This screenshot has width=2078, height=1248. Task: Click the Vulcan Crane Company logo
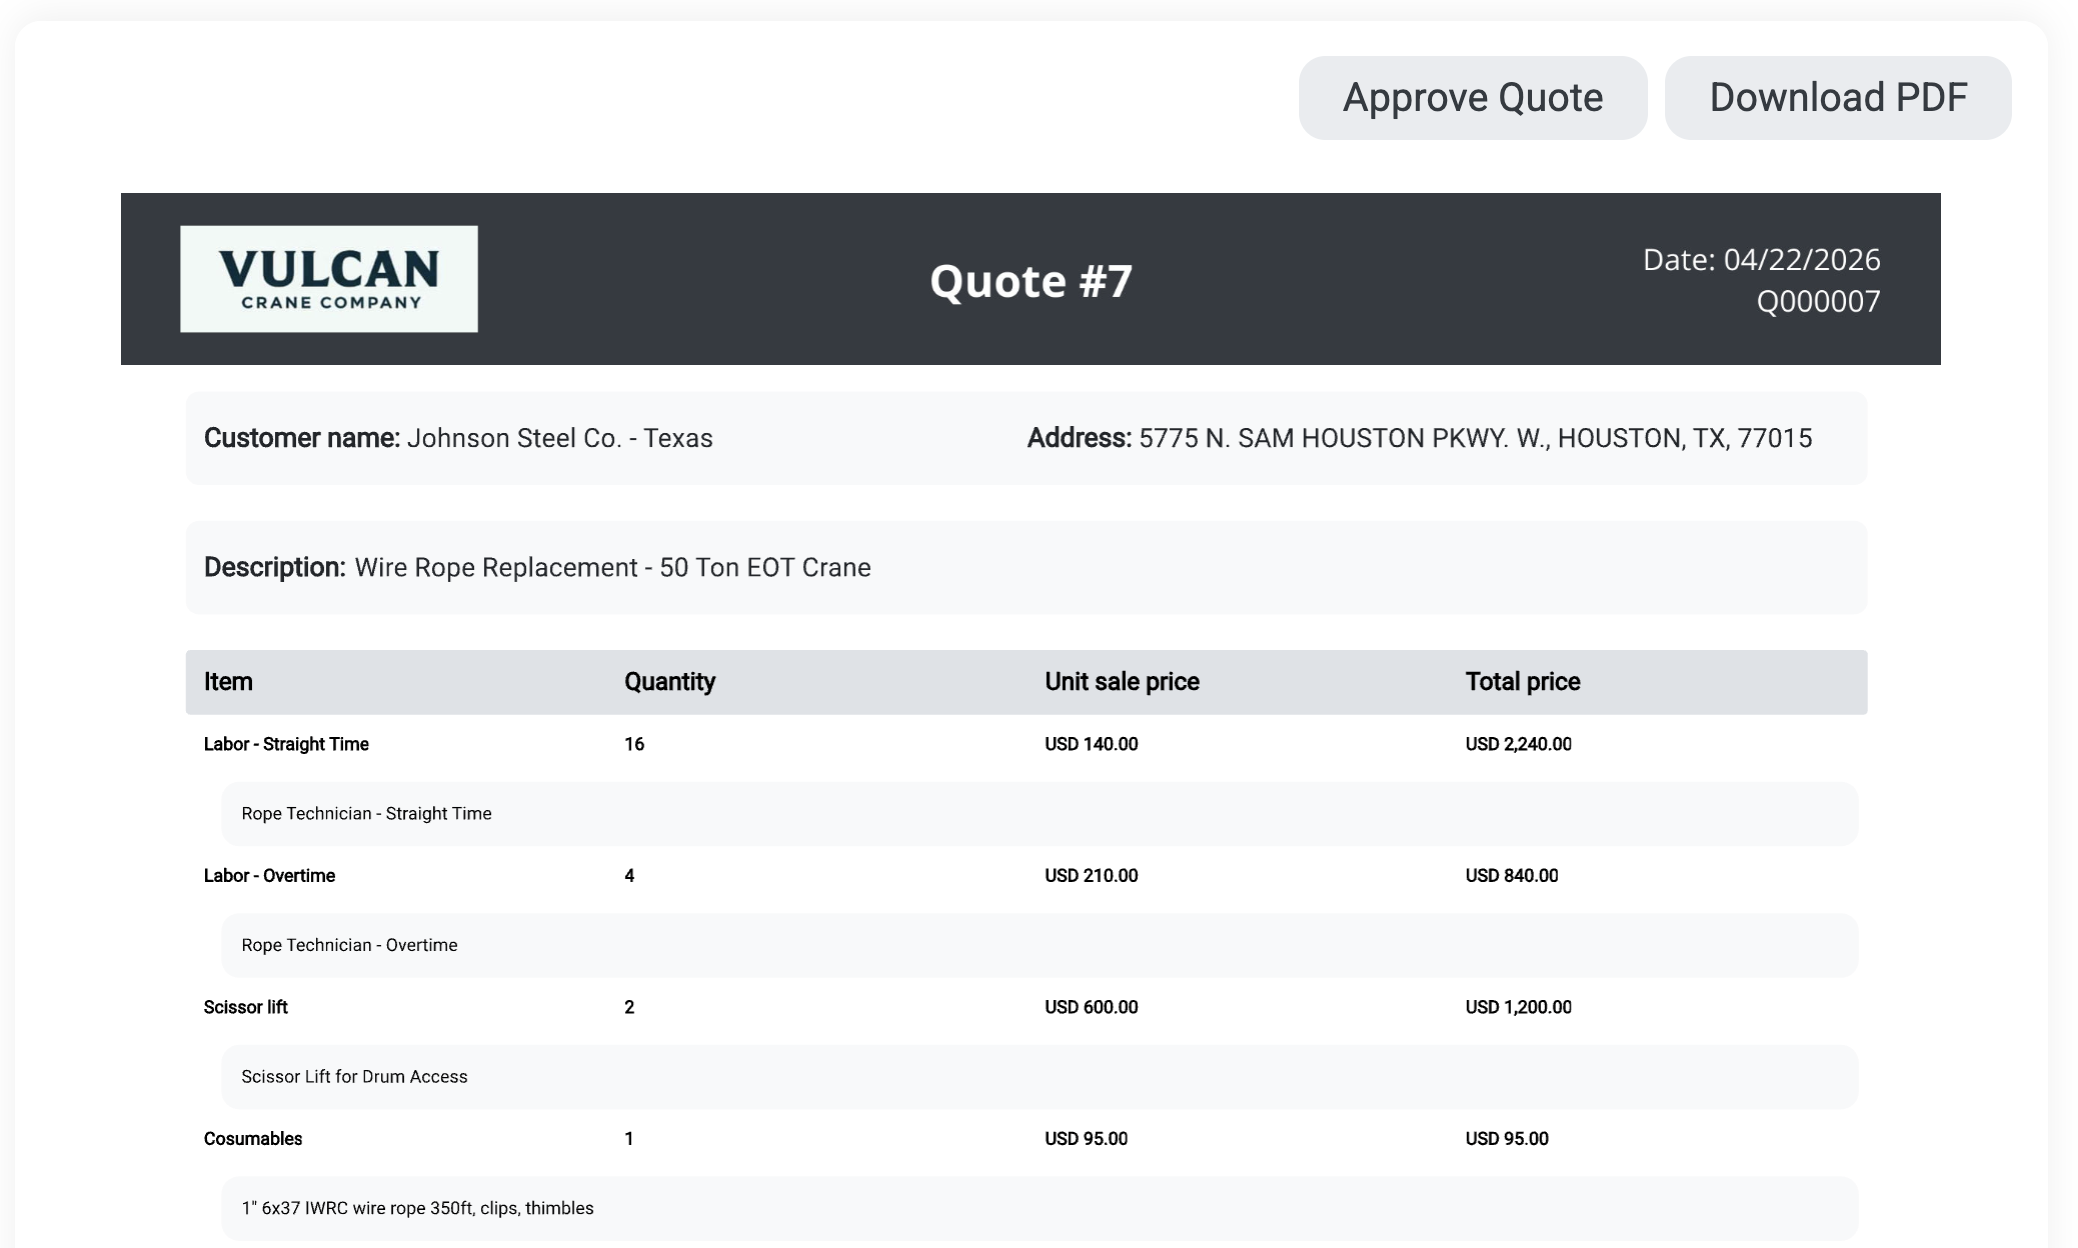(x=329, y=279)
